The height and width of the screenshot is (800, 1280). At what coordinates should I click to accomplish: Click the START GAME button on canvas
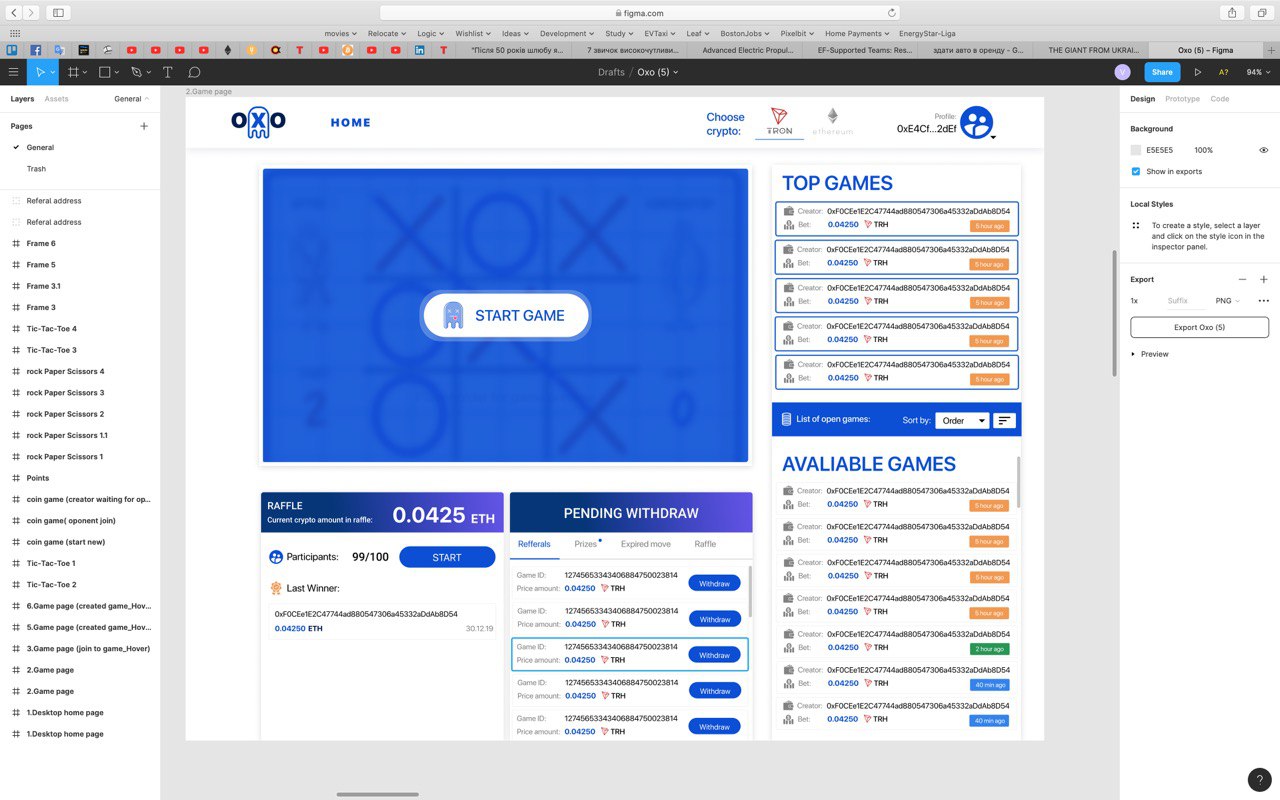505,315
